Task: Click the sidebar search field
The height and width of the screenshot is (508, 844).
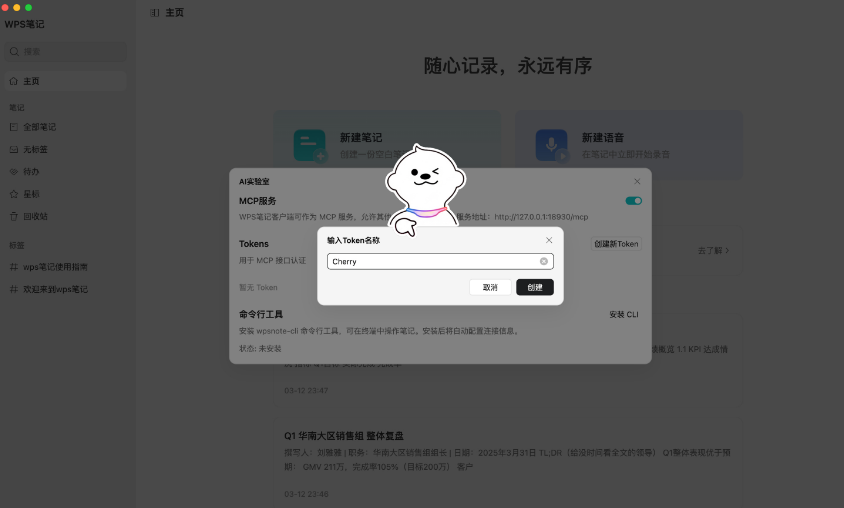Action: [x=66, y=52]
